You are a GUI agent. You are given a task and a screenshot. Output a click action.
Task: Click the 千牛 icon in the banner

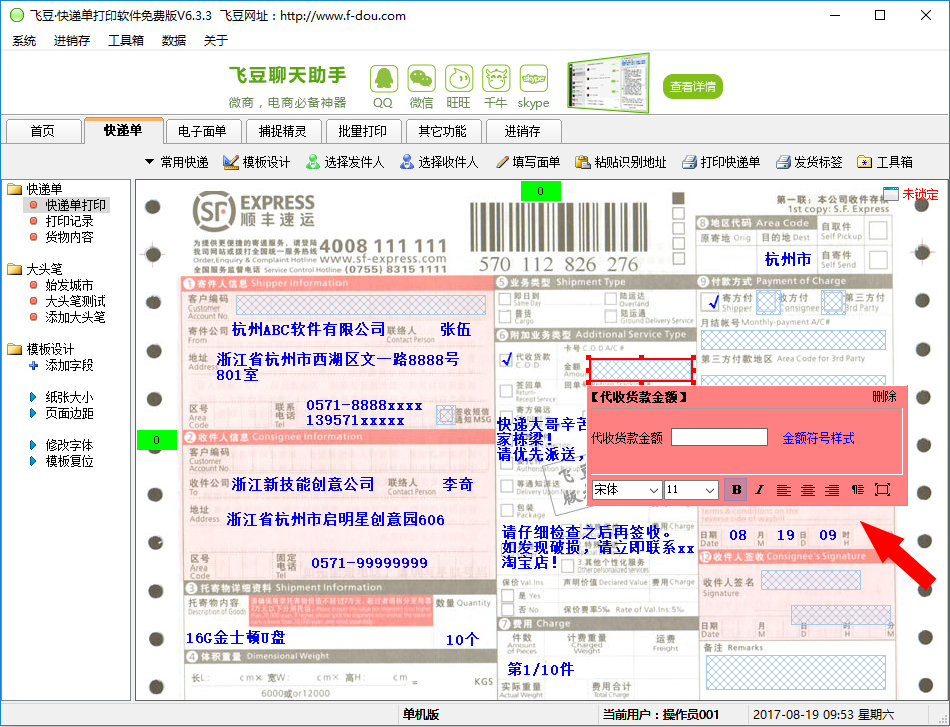pos(496,79)
